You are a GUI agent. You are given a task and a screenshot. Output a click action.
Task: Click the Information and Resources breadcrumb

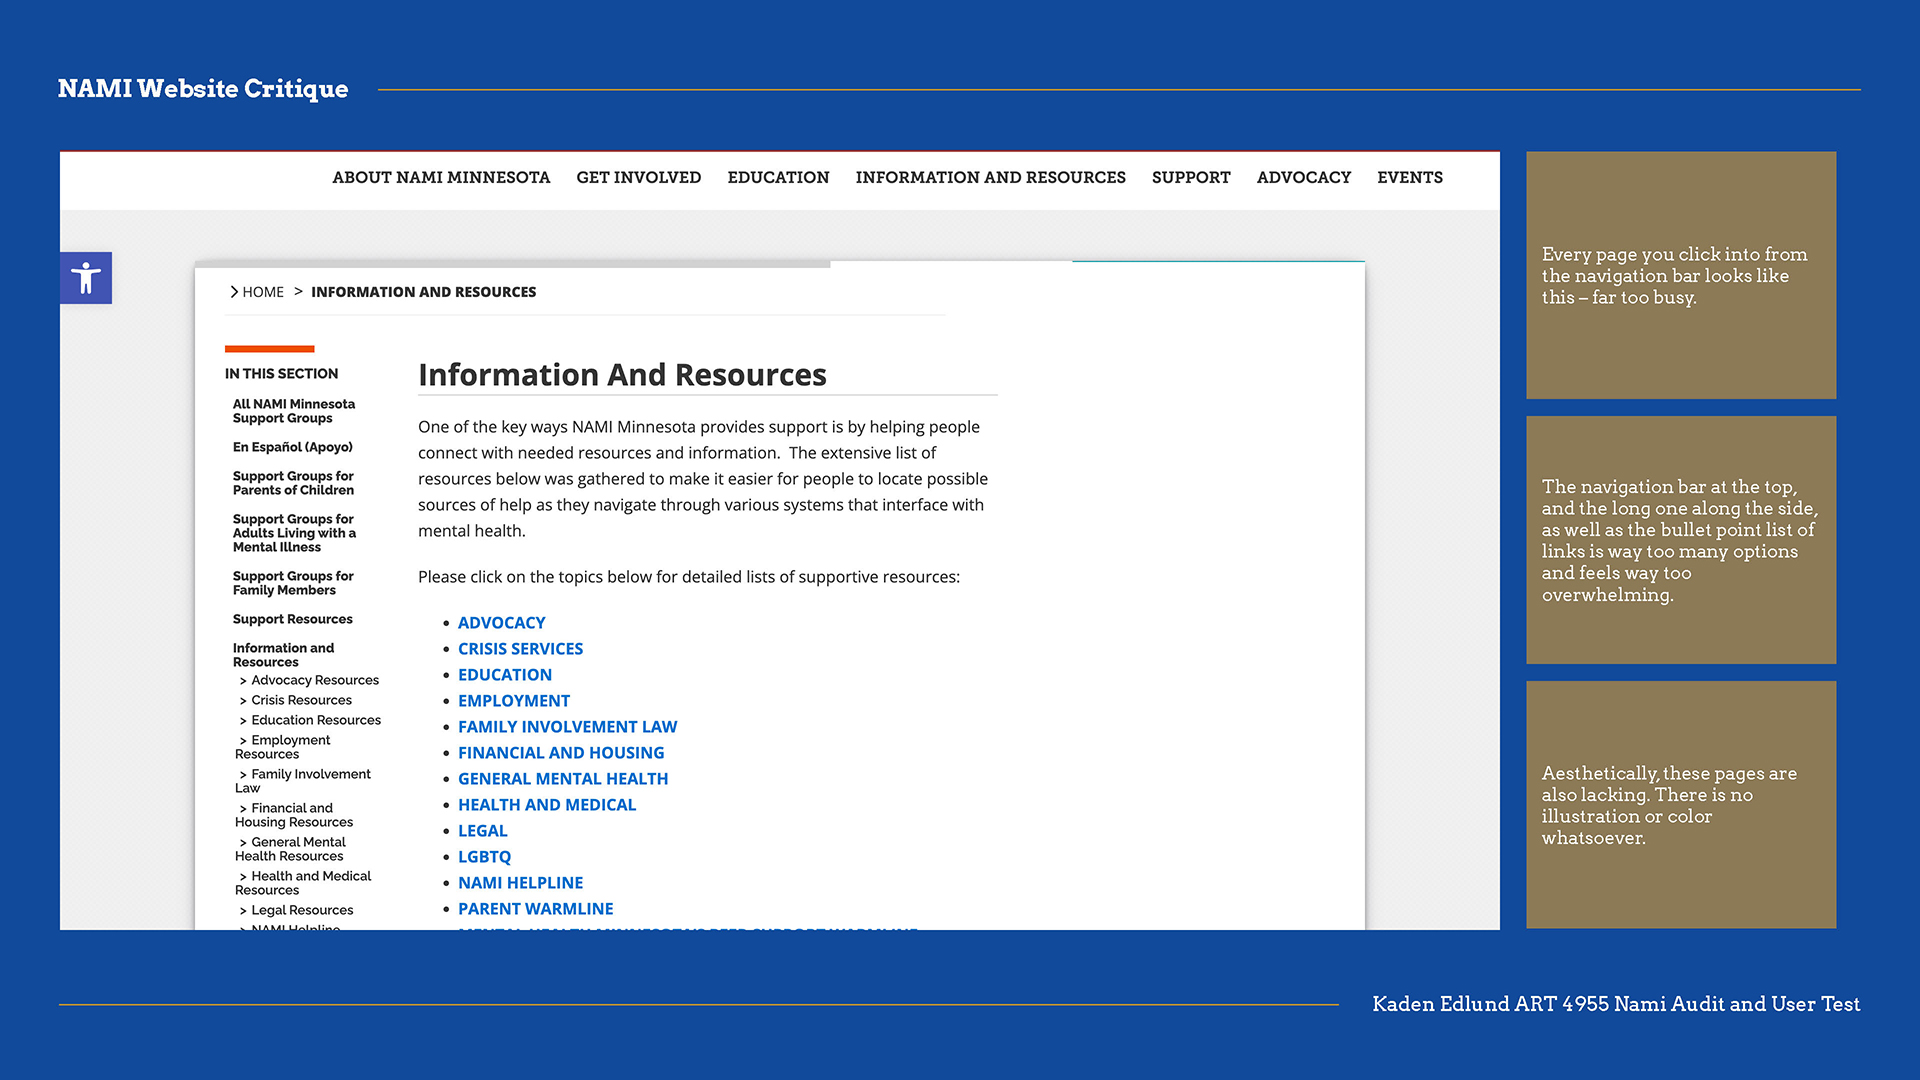point(423,292)
